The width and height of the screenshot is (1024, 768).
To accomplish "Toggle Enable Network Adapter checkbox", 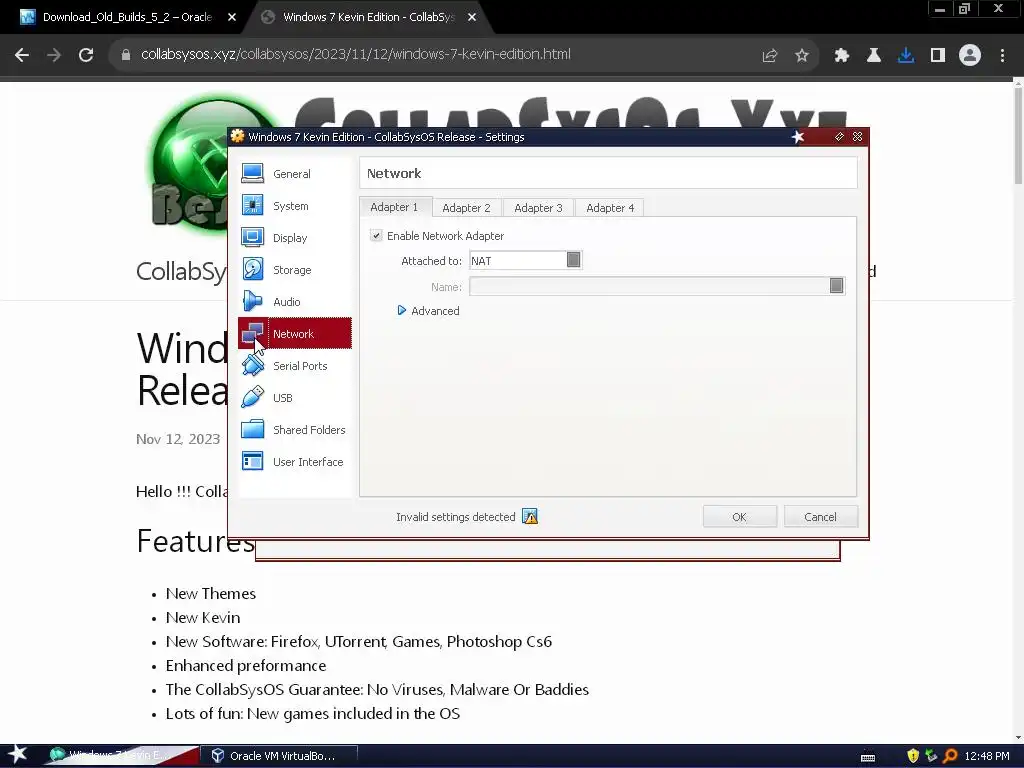I will [x=376, y=235].
